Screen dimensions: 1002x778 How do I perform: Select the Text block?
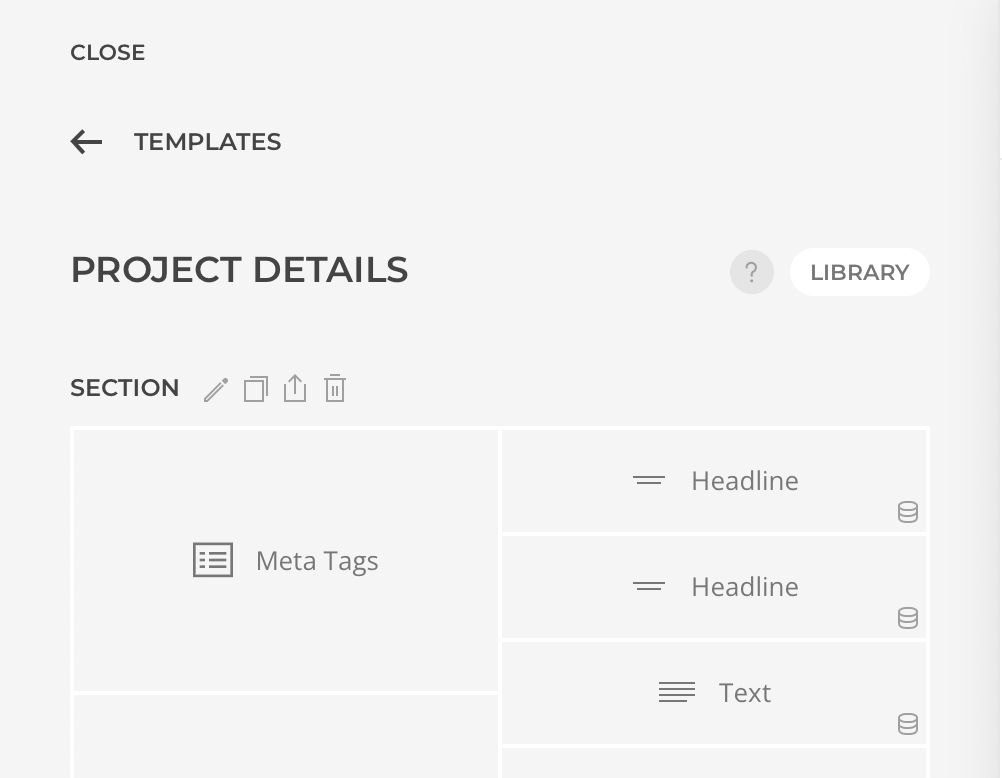click(x=744, y=693)
